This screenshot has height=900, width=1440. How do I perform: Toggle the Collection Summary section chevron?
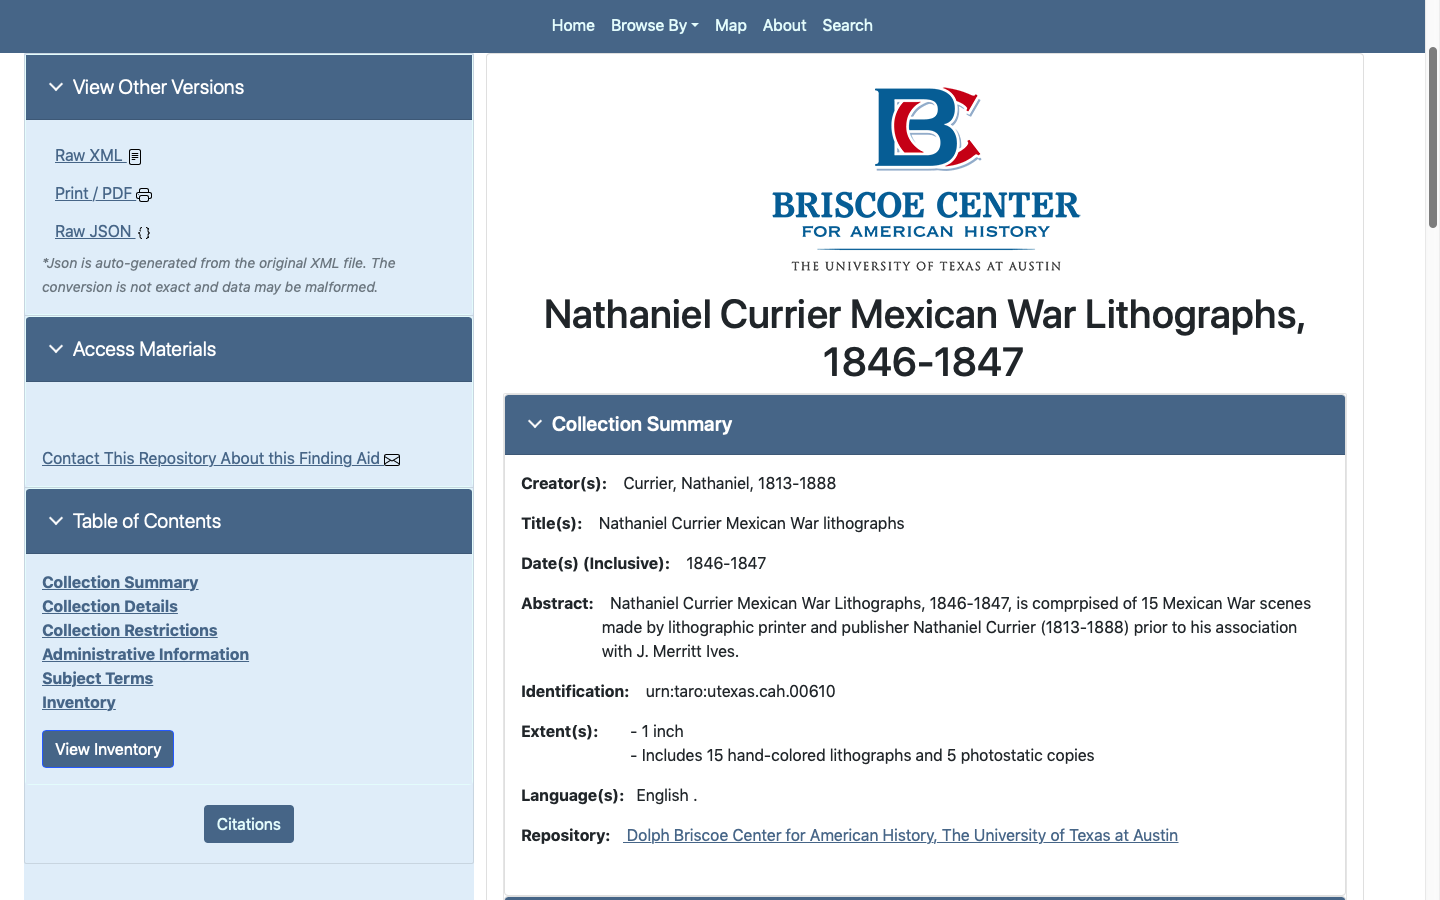535,425
